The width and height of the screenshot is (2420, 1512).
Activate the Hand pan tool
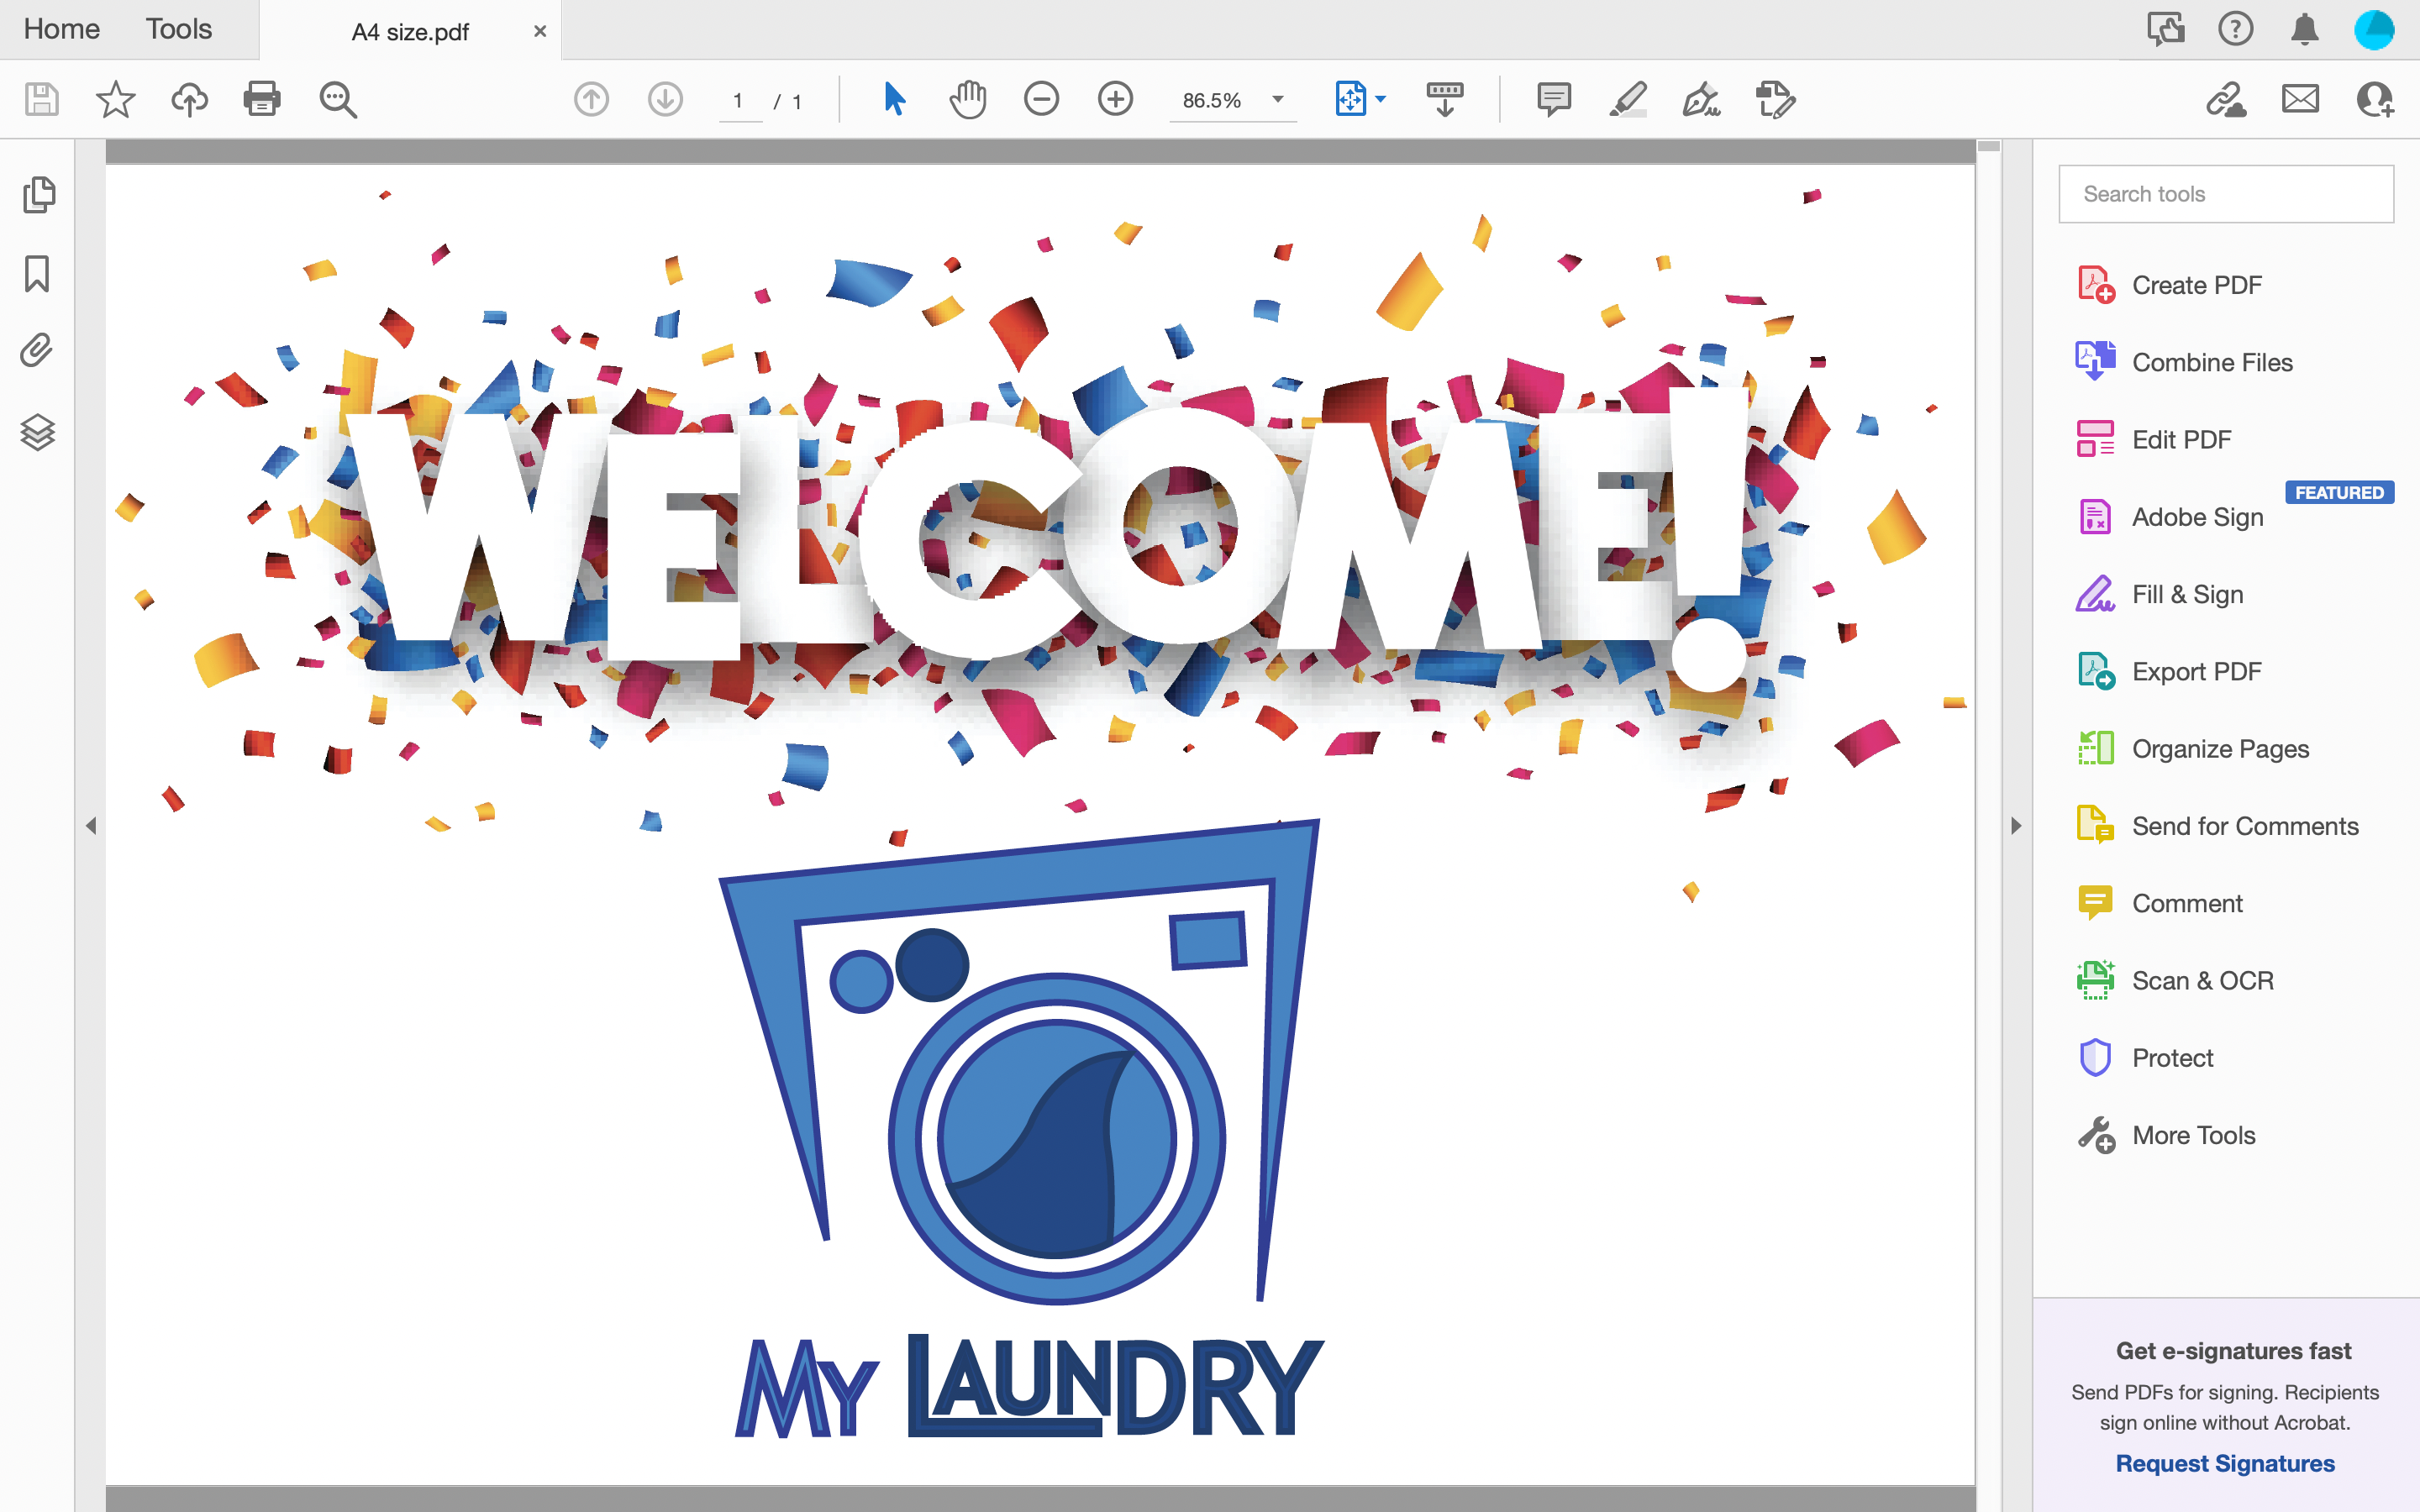click(967, 99)
